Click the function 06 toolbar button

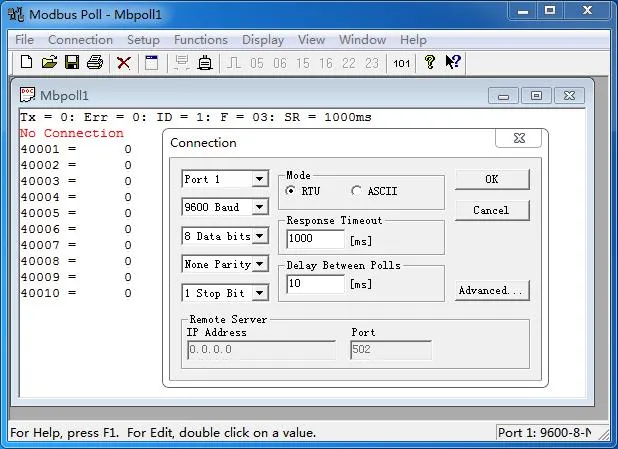point(280,63)
